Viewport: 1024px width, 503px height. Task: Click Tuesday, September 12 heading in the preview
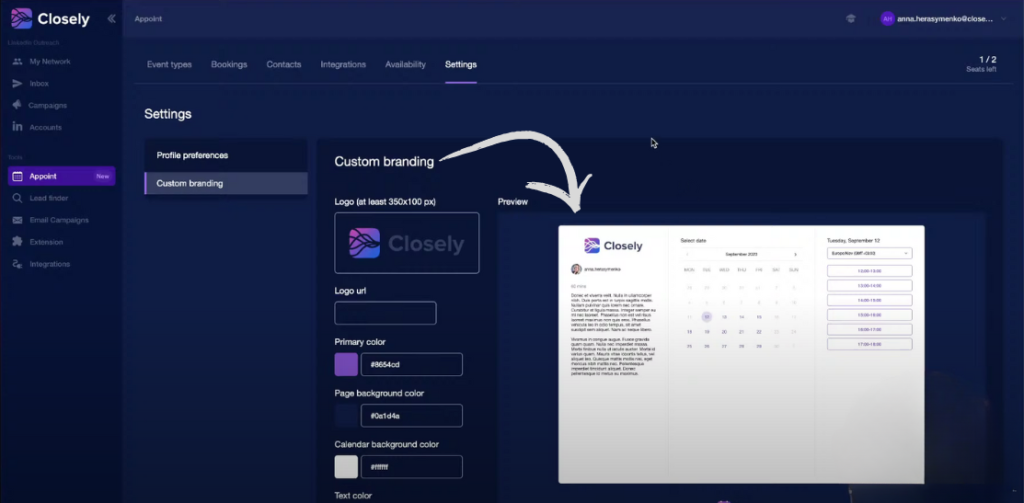854,240
